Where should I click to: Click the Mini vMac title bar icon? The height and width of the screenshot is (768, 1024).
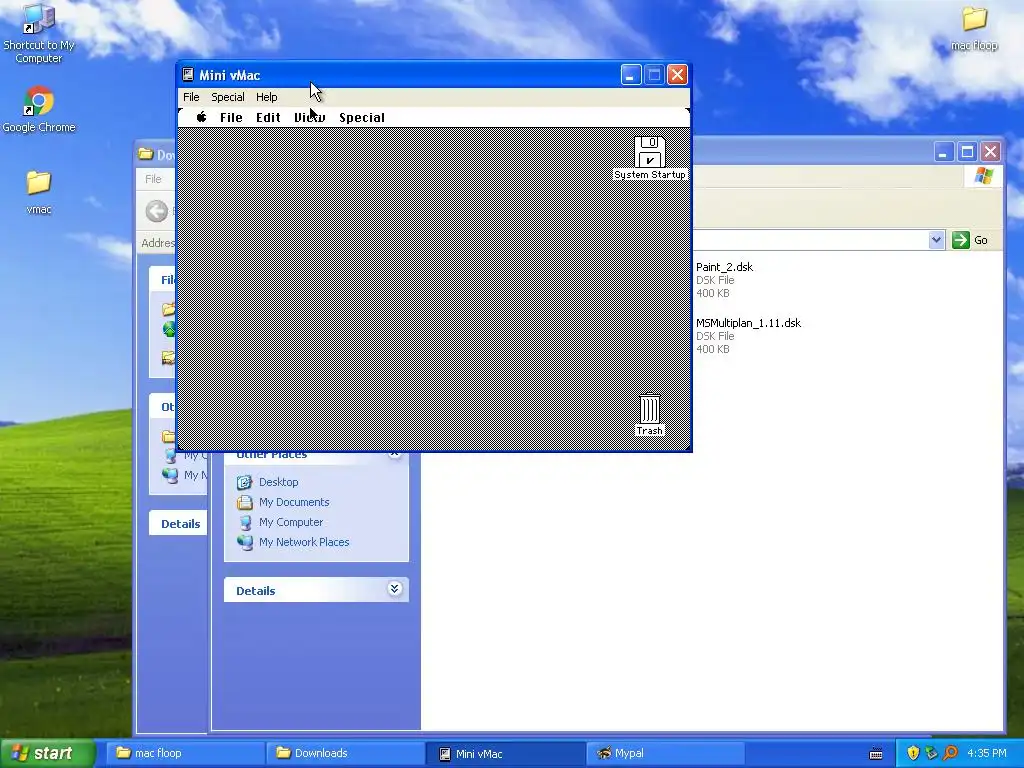click(x=188, y=75)
